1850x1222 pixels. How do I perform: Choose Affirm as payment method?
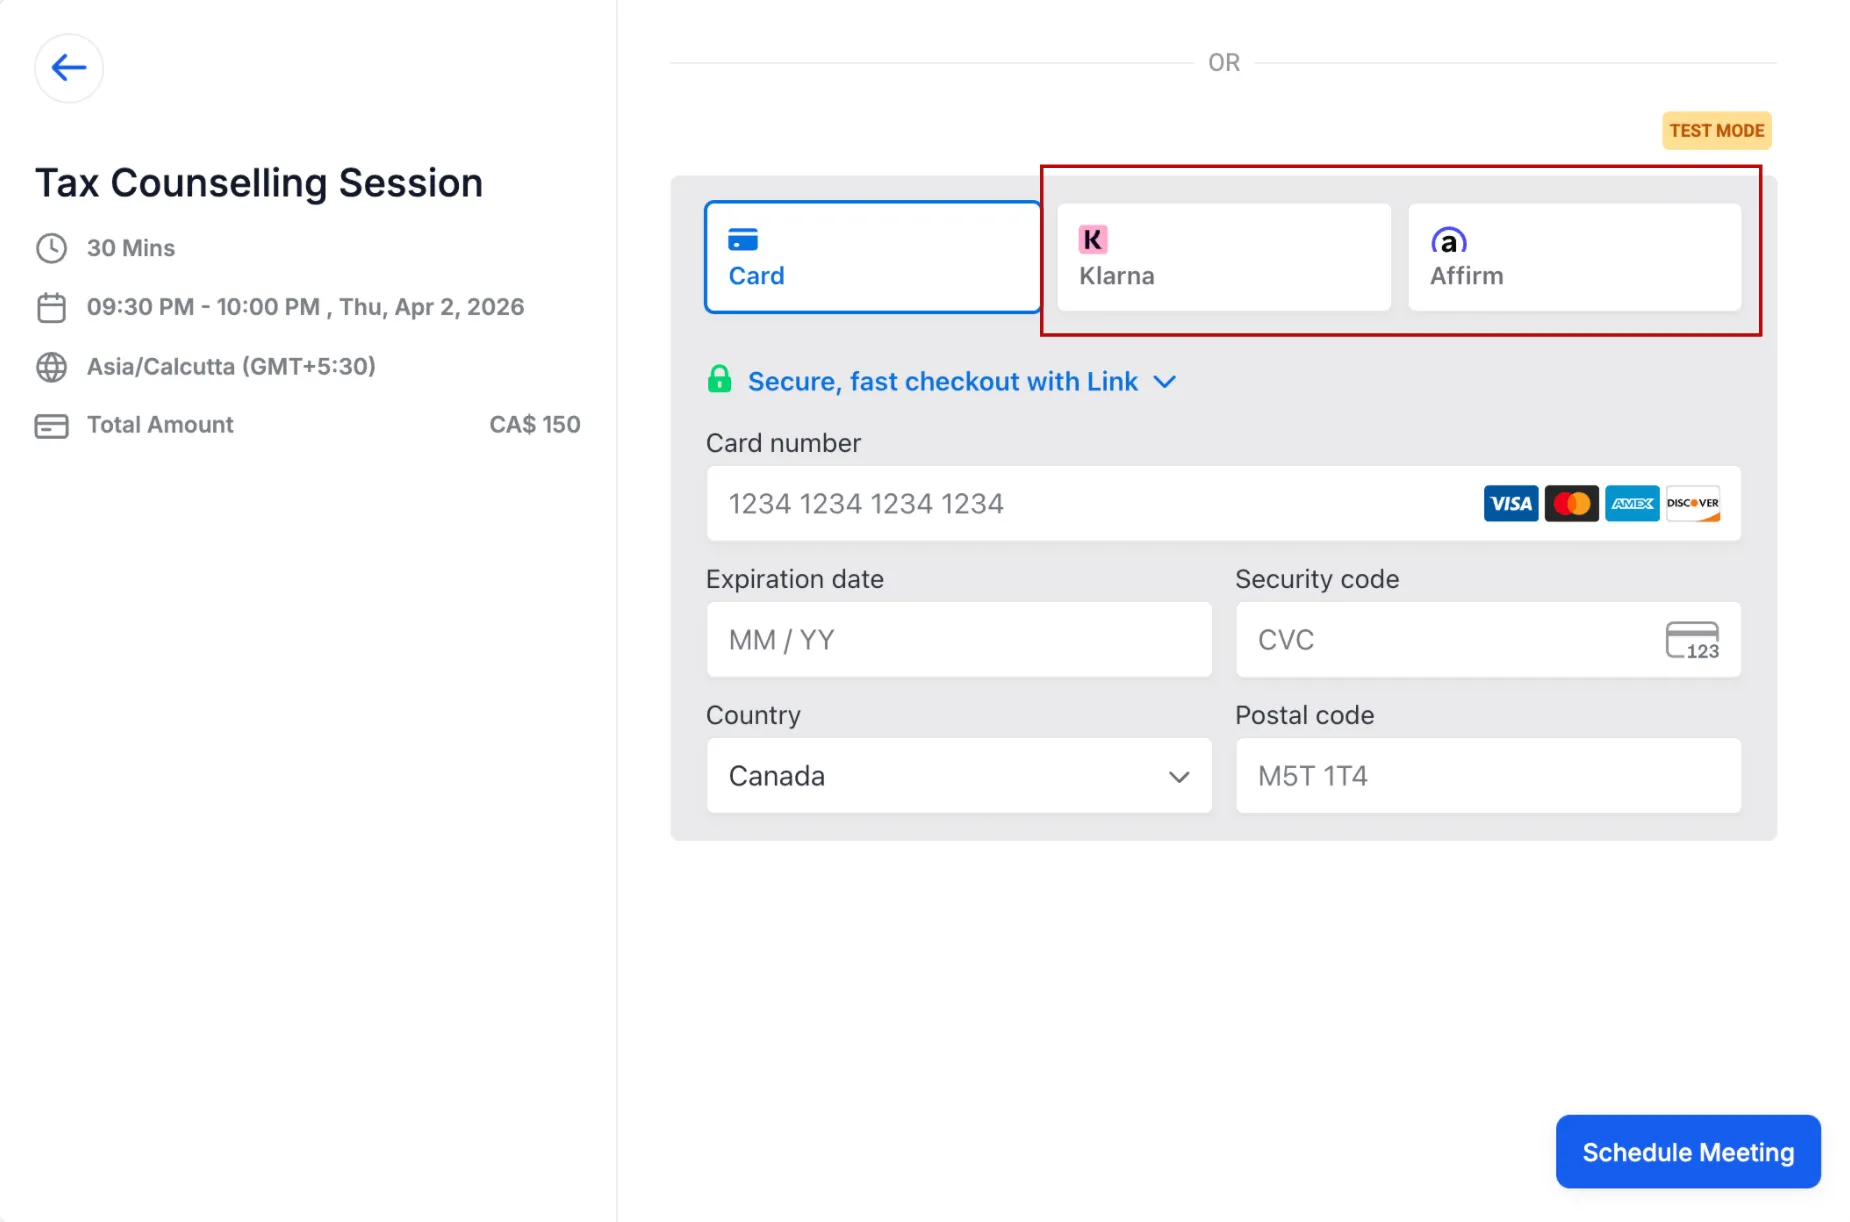coord(1574,258)
